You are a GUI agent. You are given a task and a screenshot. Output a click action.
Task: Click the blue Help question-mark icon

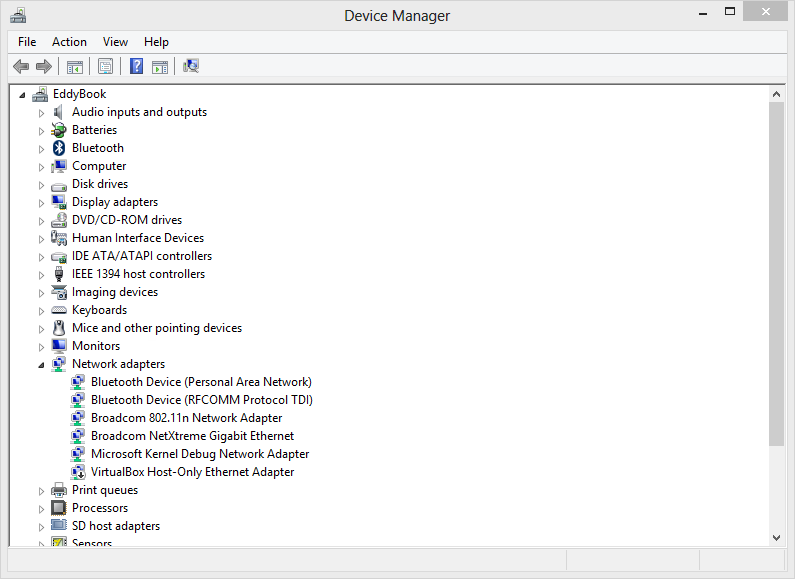click(x=136, y=66)
